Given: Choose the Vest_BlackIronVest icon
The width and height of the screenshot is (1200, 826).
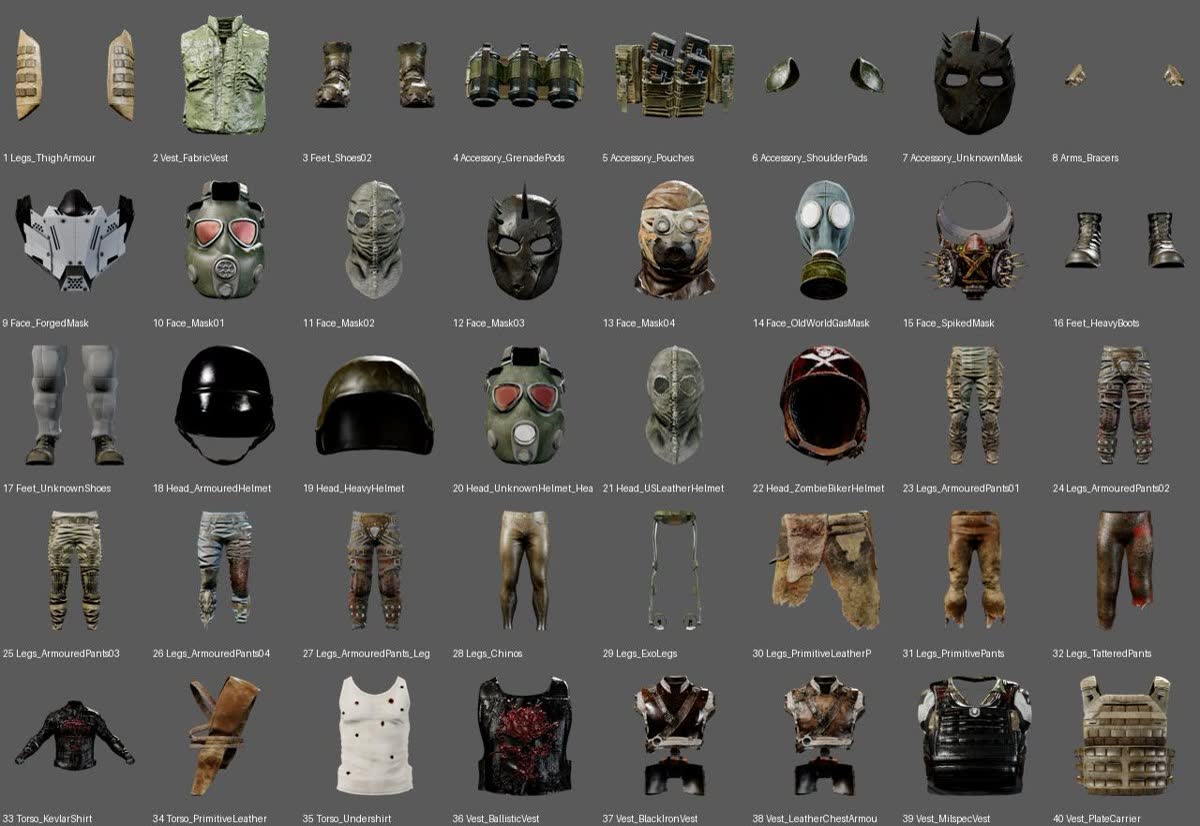Looking at the screenshot, I should [x=675, y=735].
